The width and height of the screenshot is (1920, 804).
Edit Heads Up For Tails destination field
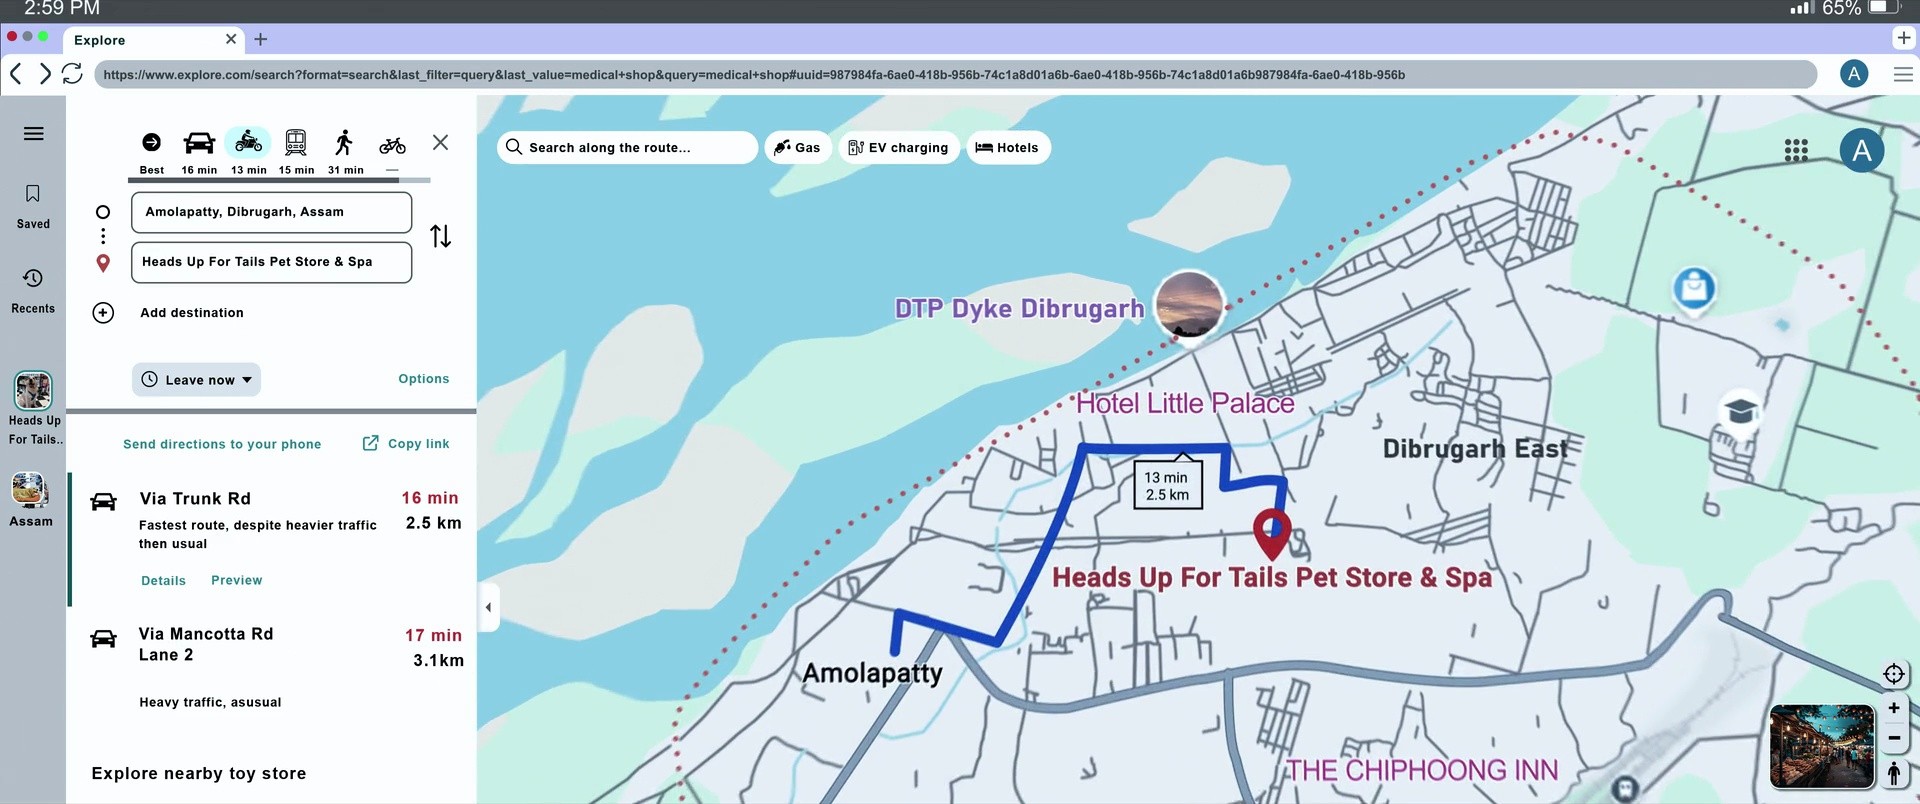(271, 262)
